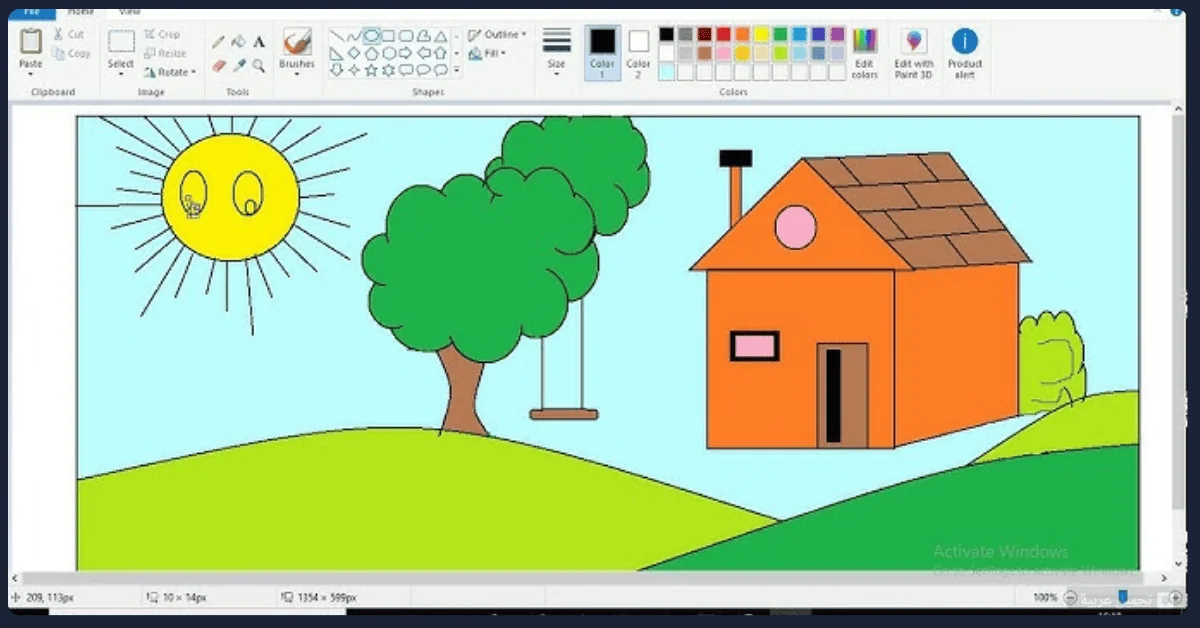Click the zoom out minus button
Screen dimensions: 1200x628
(1071, 597)
